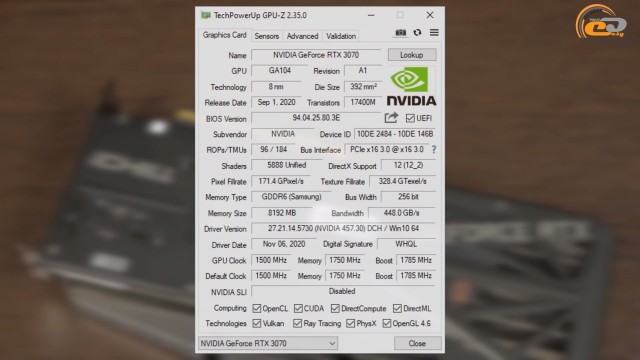Viewport: 640px width, 360px height.
Task: Click the refresh icon in GPU-Z
Action: point(417,33)
